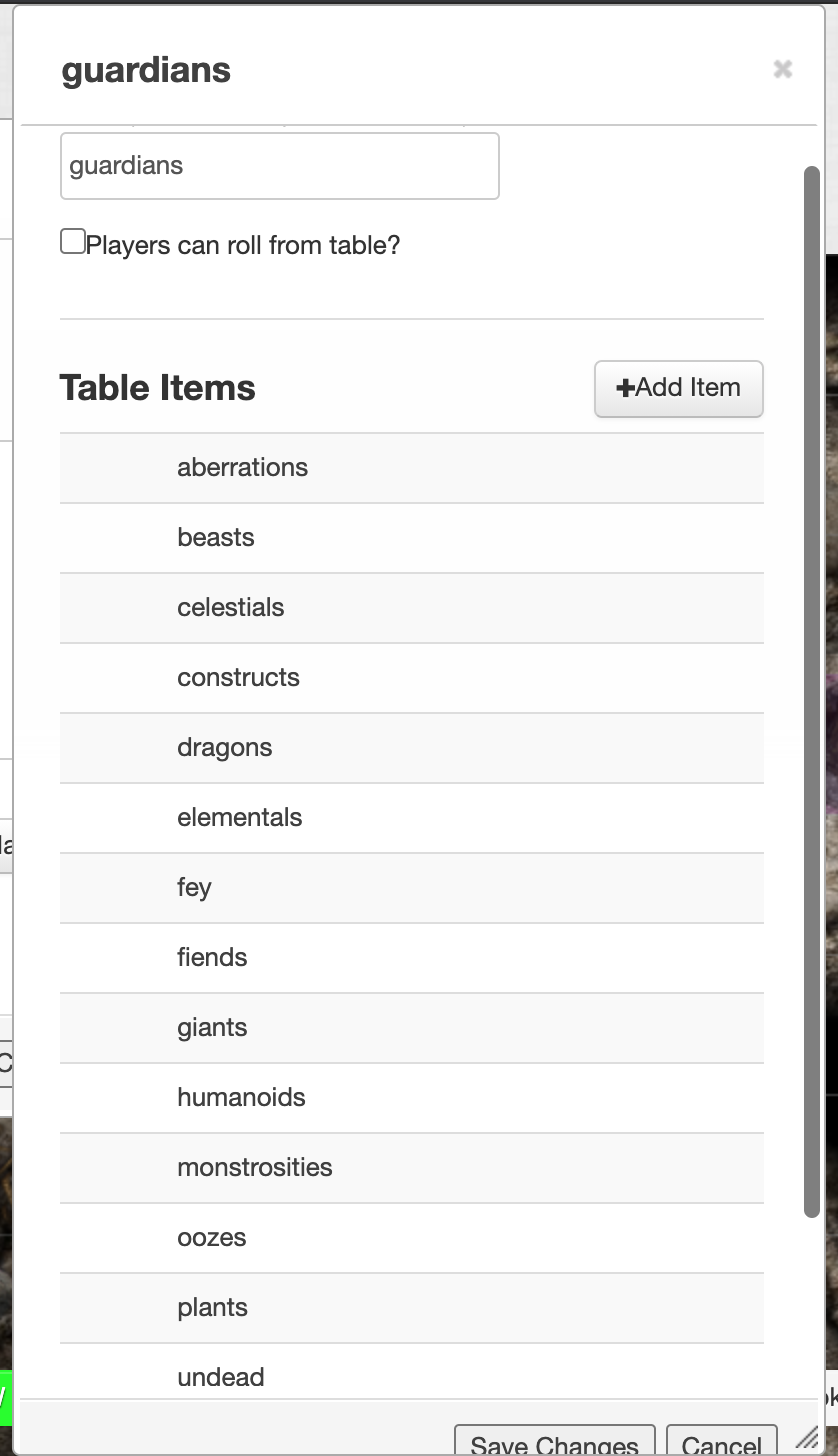Close the guardians dialog with X icon
Viewport: 838px width, 1456px height.
(x=782, y=69)
